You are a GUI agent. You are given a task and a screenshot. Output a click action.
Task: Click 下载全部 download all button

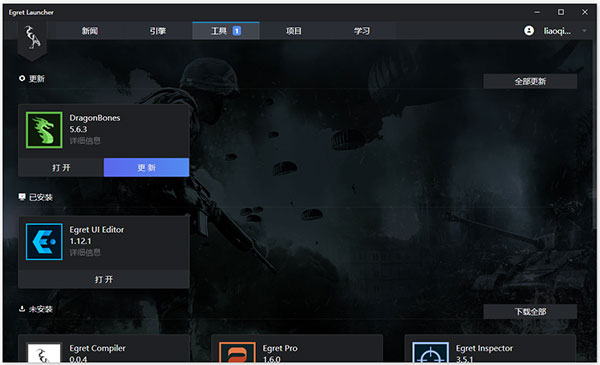(530, 311)
